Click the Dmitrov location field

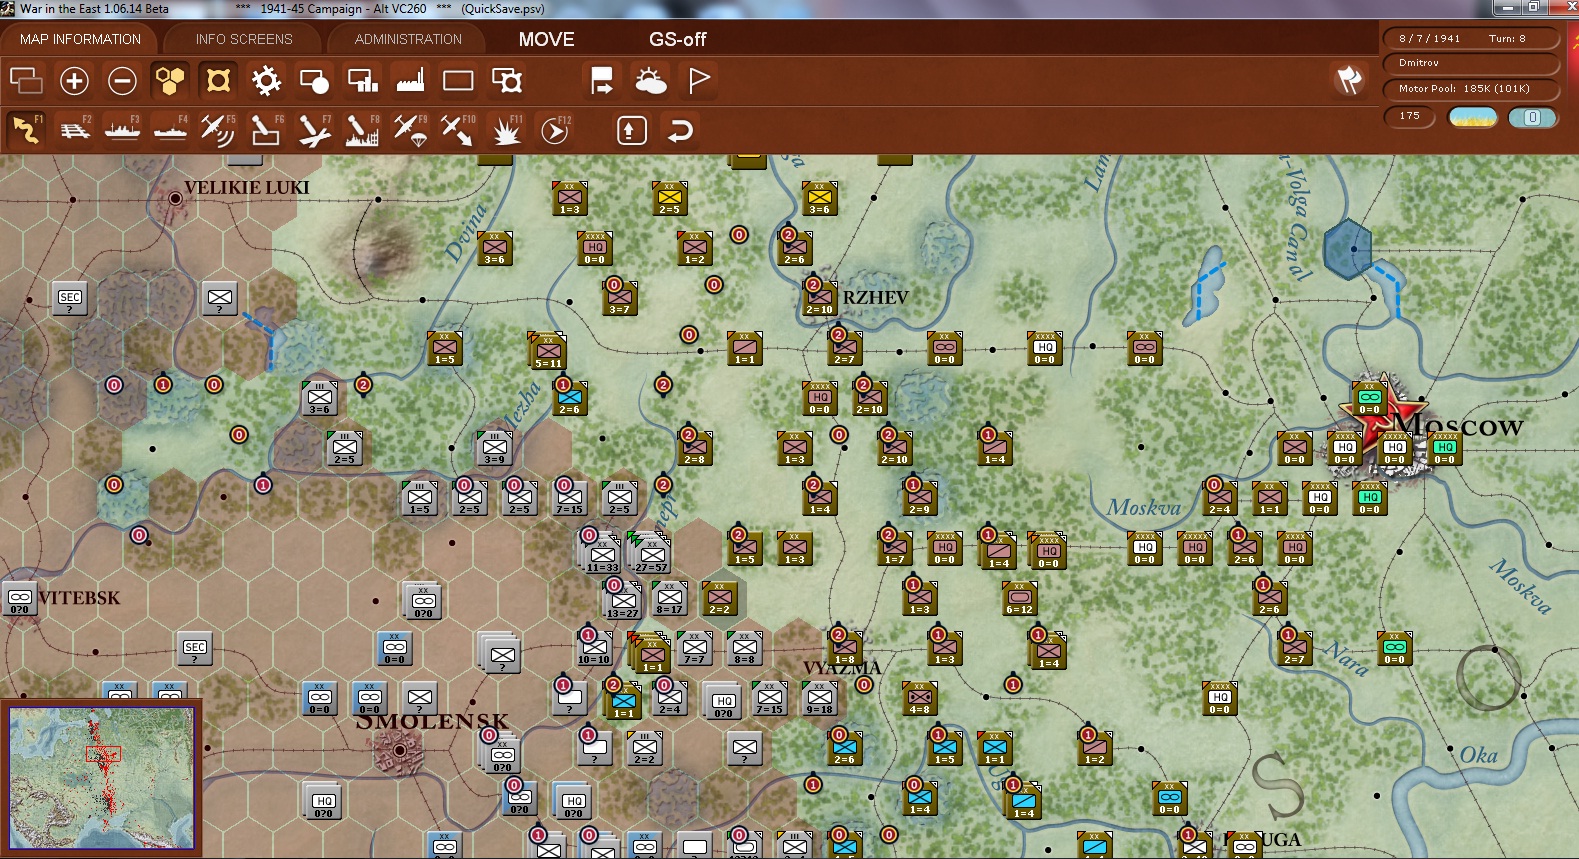(x=1471, y=63)
